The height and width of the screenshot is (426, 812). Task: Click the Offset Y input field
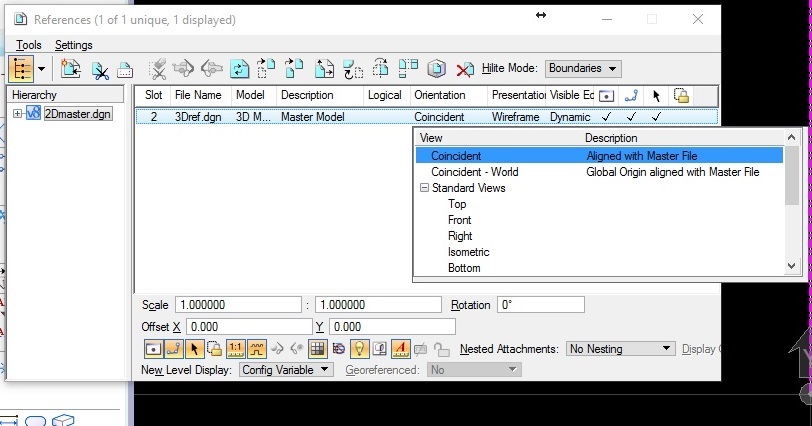point(392,327)
